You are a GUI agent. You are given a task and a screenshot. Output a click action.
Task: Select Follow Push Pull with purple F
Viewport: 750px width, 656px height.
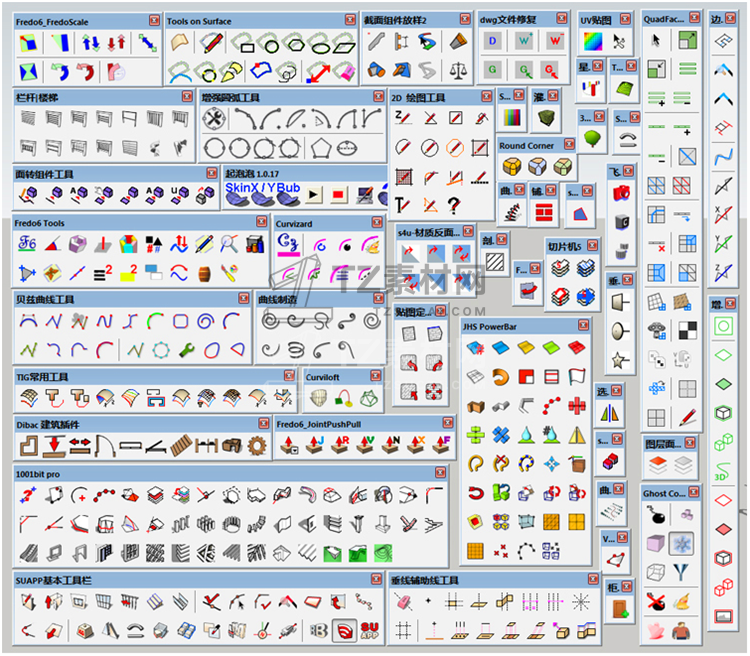442,445
